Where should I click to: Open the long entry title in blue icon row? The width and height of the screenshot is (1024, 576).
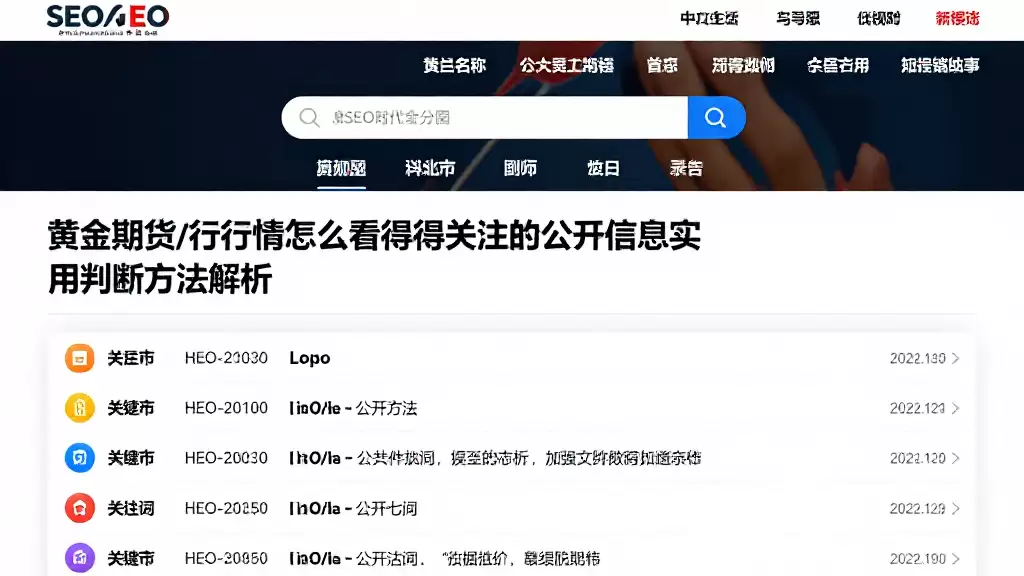[x=495, y=458]
